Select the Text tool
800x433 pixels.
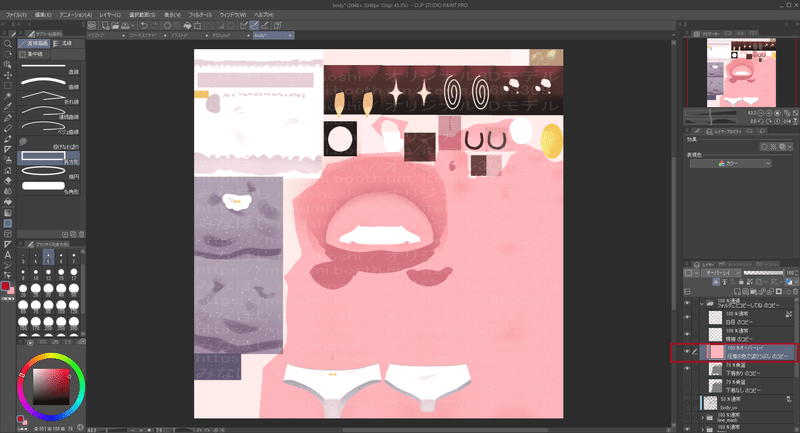click(x=8, y=254)
